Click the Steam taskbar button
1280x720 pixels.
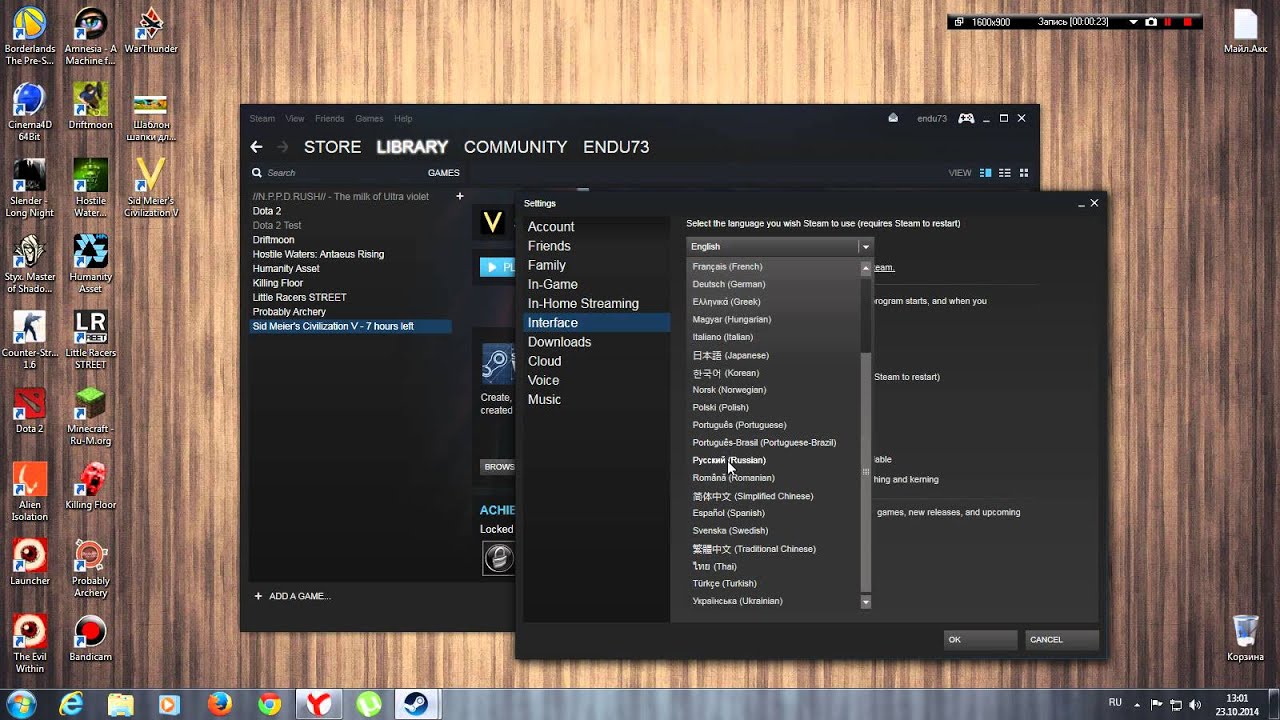pos(417,704)
